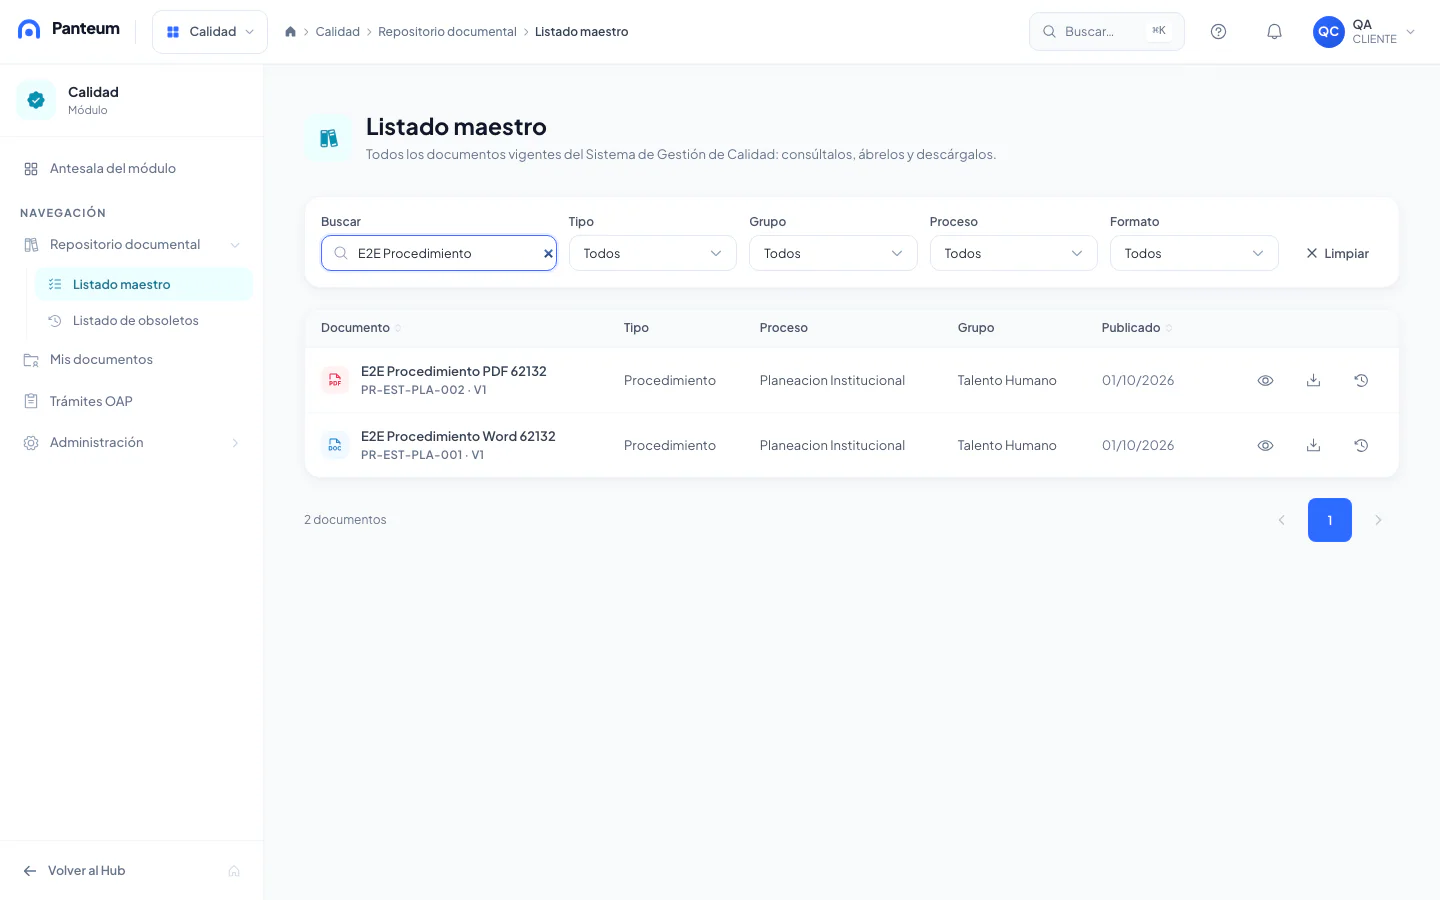
Task: Open the Proceso filter dropdown
Action: tap(1014, 253)
